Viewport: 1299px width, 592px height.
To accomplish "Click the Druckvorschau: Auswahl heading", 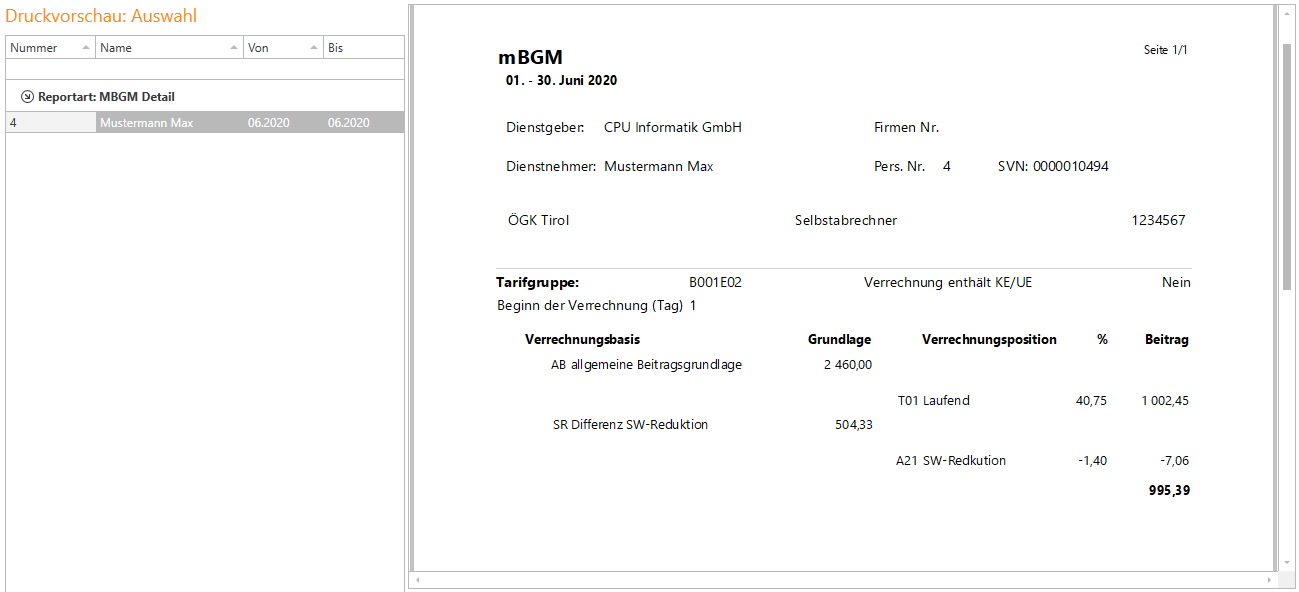I will 101,16.
